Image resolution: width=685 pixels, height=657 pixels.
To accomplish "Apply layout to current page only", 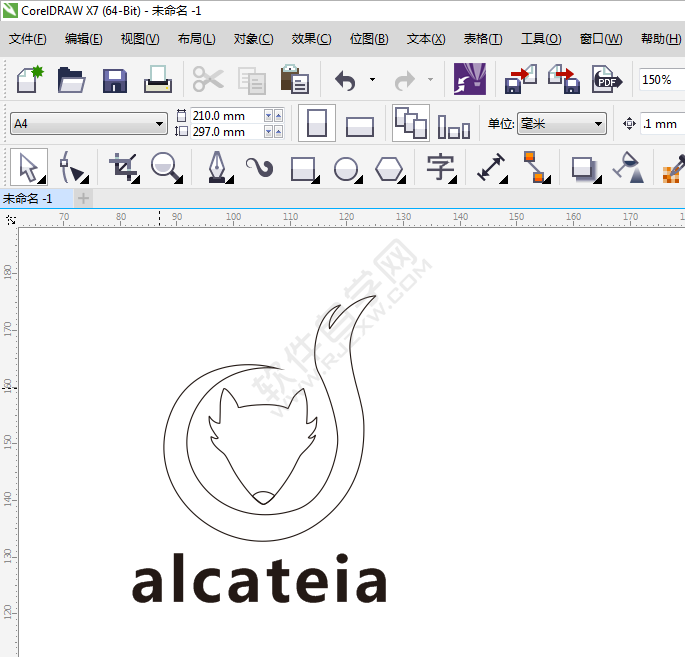I will (x=454, y=126).
